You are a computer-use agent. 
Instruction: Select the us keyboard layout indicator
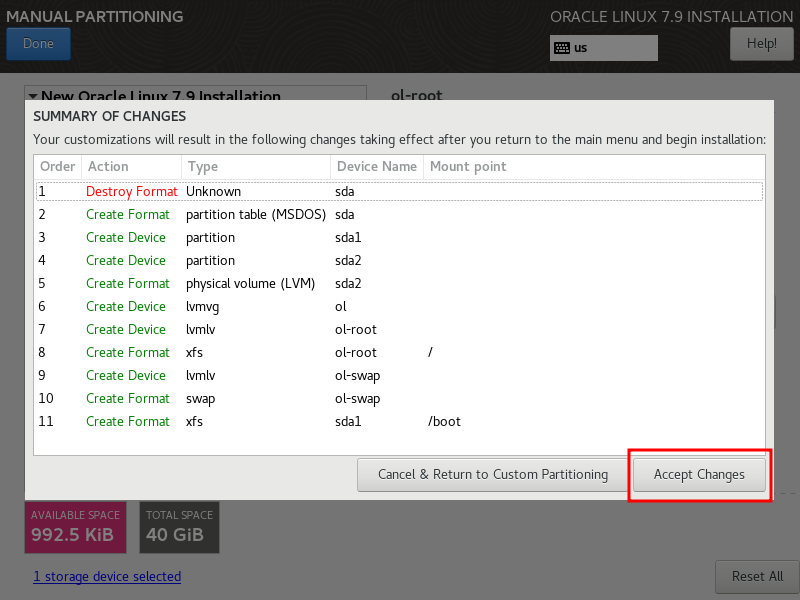(x=604, y=48)
